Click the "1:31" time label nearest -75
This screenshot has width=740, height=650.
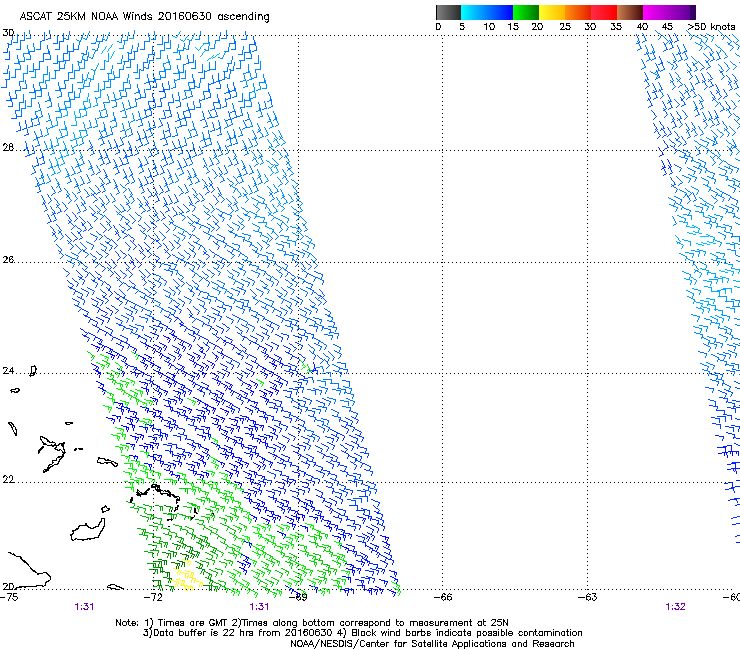84,607
